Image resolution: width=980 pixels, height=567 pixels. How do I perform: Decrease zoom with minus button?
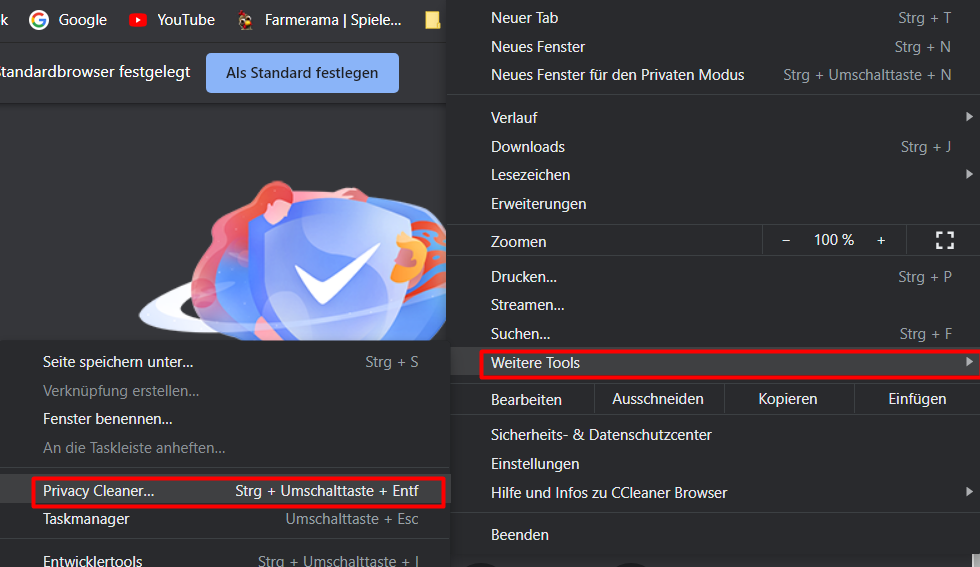click(786, 241)
